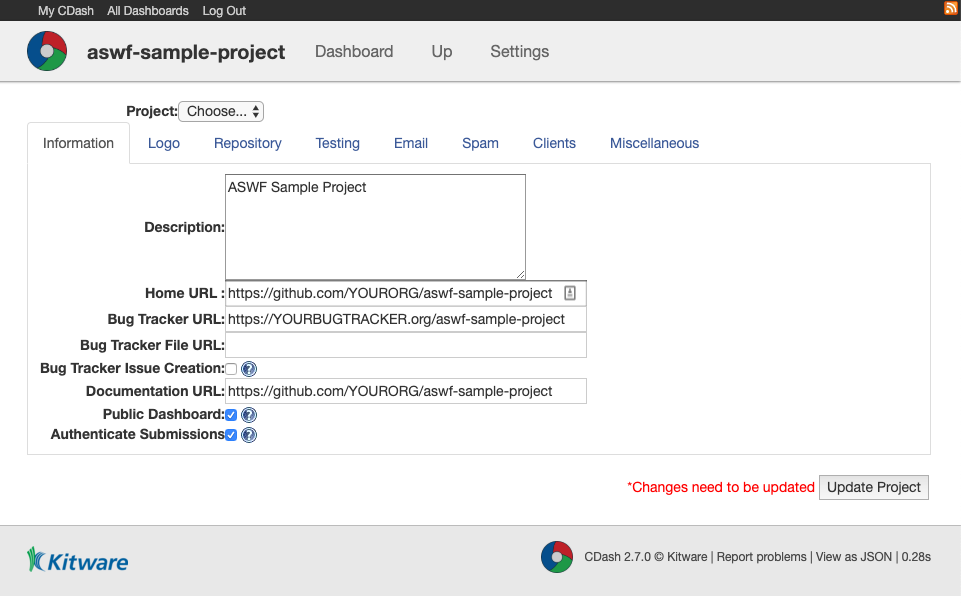Click Report problems link in footer
The image size is (961, 605).
point(761,557)
